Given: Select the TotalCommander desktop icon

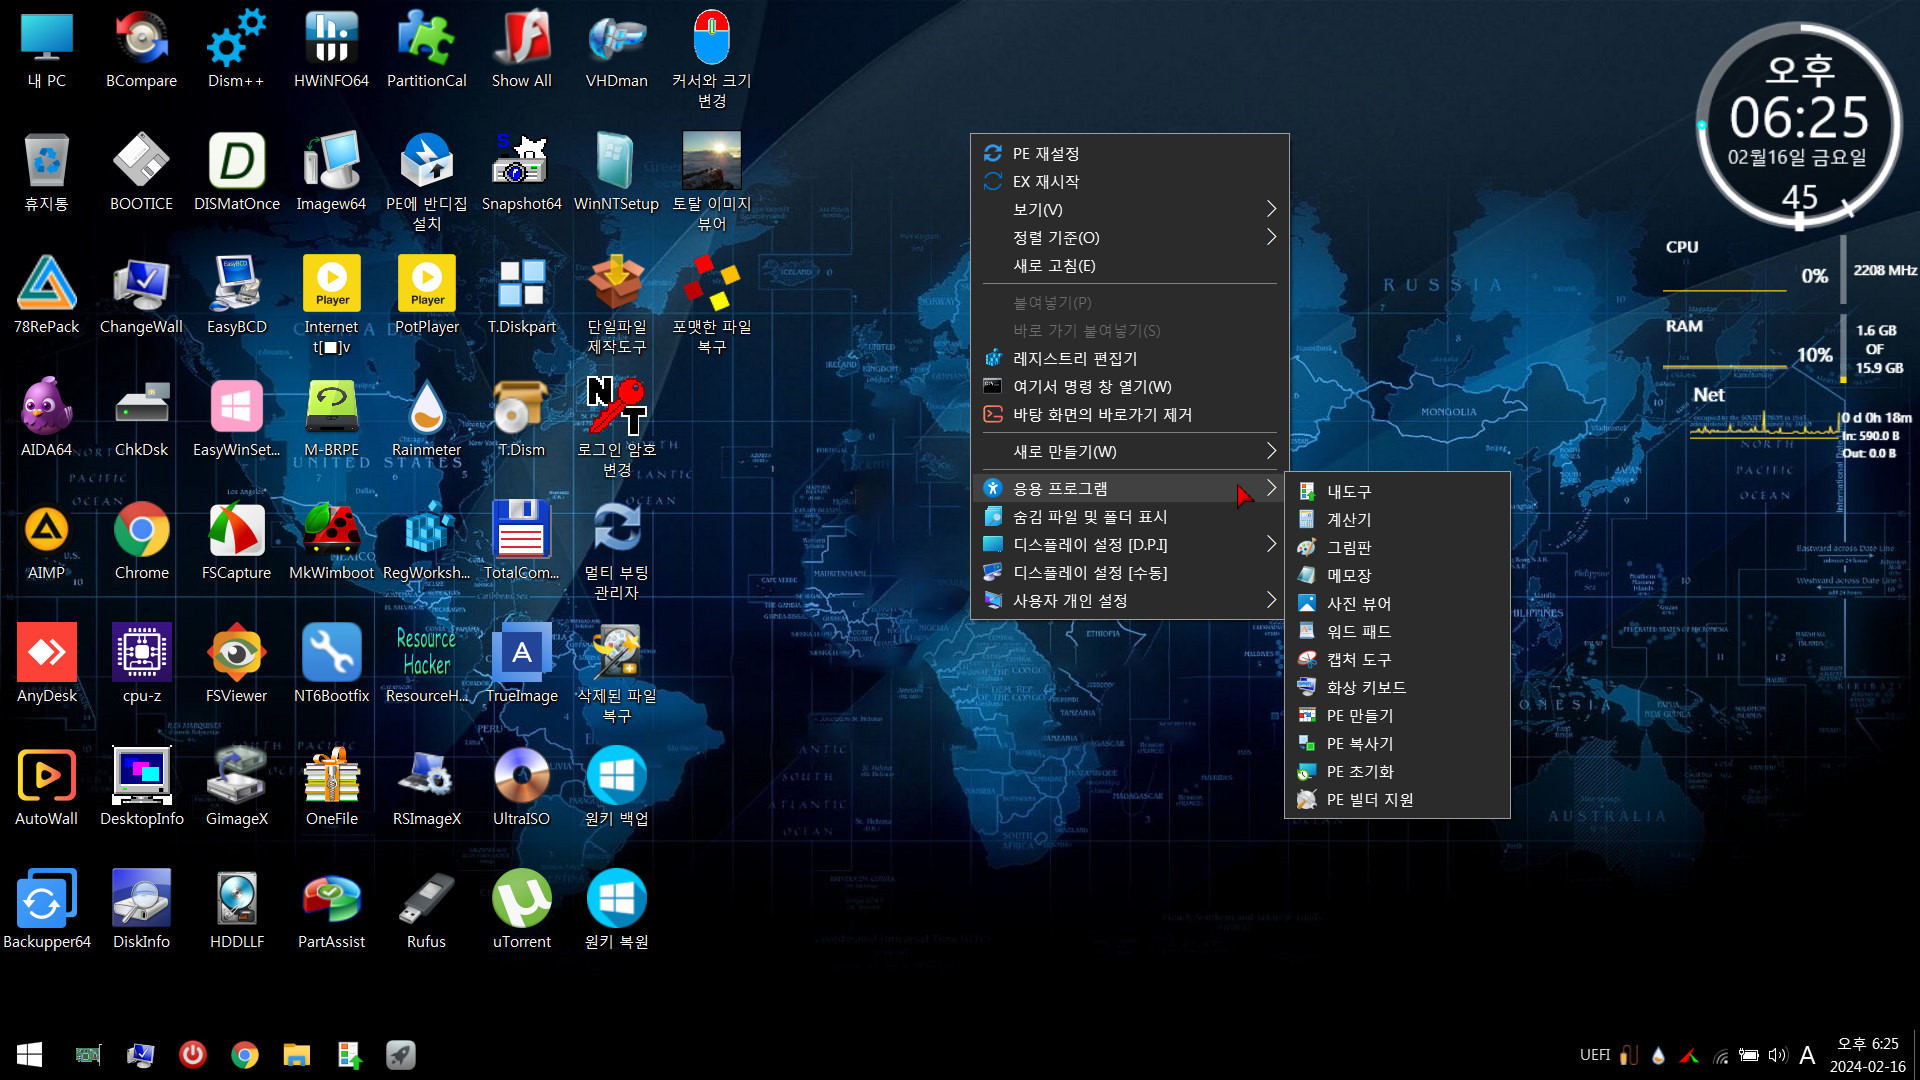Looking at the screenshot, I should click(521, 542).
